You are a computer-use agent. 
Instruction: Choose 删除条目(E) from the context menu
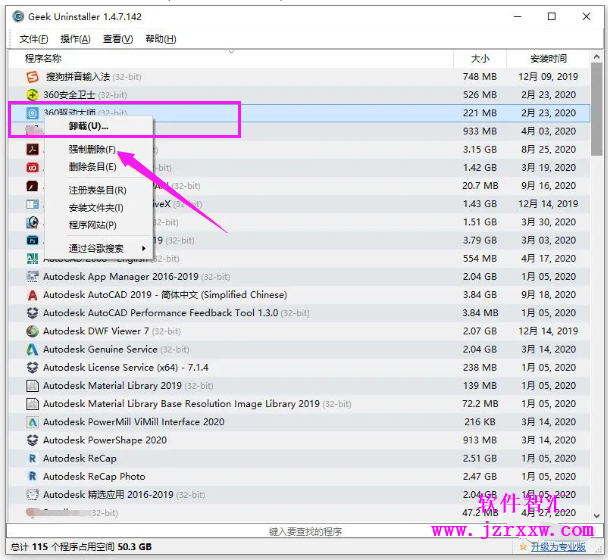click(x=99, y=167)
